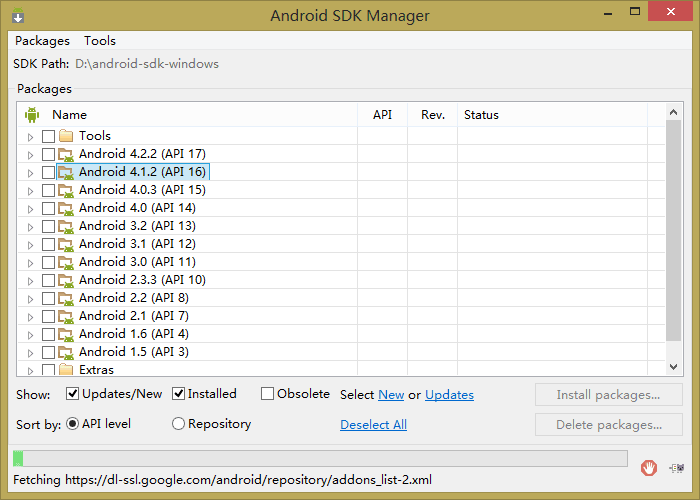Click the Android 2.1 (API 7) package icon
Image resolution: width=700 pixels, height=500 pixels.
66,317
